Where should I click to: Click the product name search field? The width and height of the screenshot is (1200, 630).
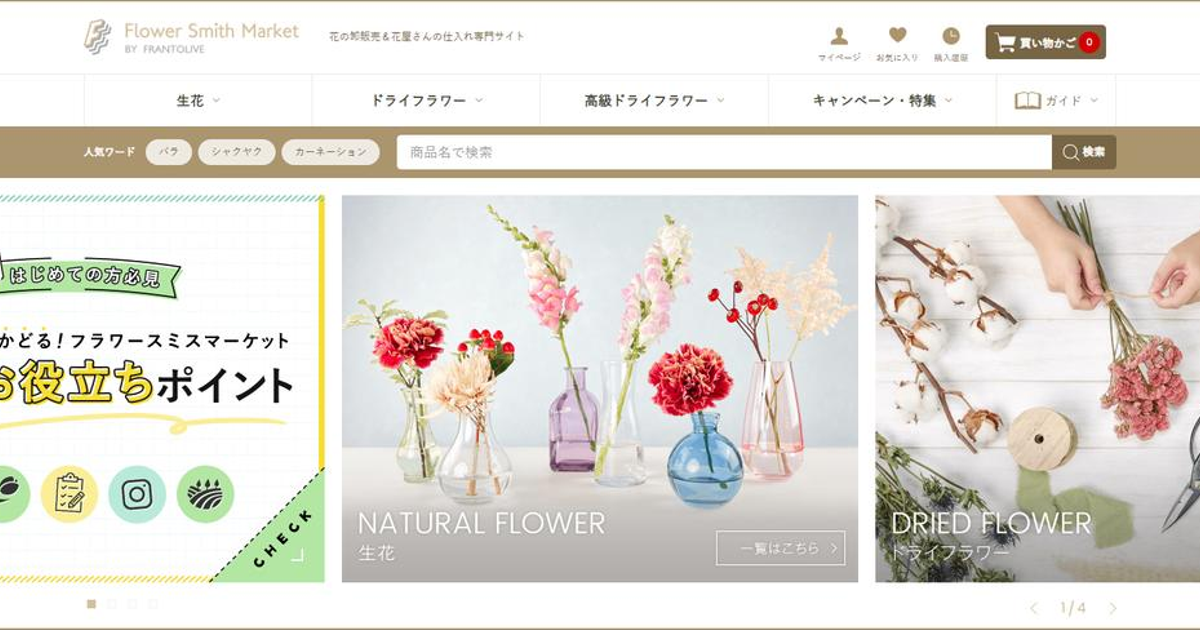point(724,152)
